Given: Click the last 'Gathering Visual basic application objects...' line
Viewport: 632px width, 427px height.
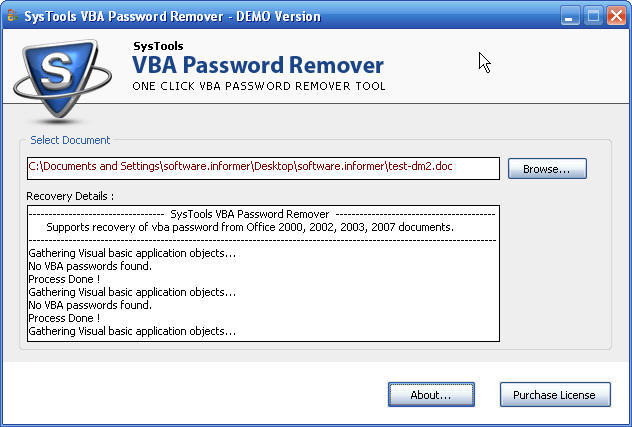Looking at the screenshot, I should coord(132,331).
